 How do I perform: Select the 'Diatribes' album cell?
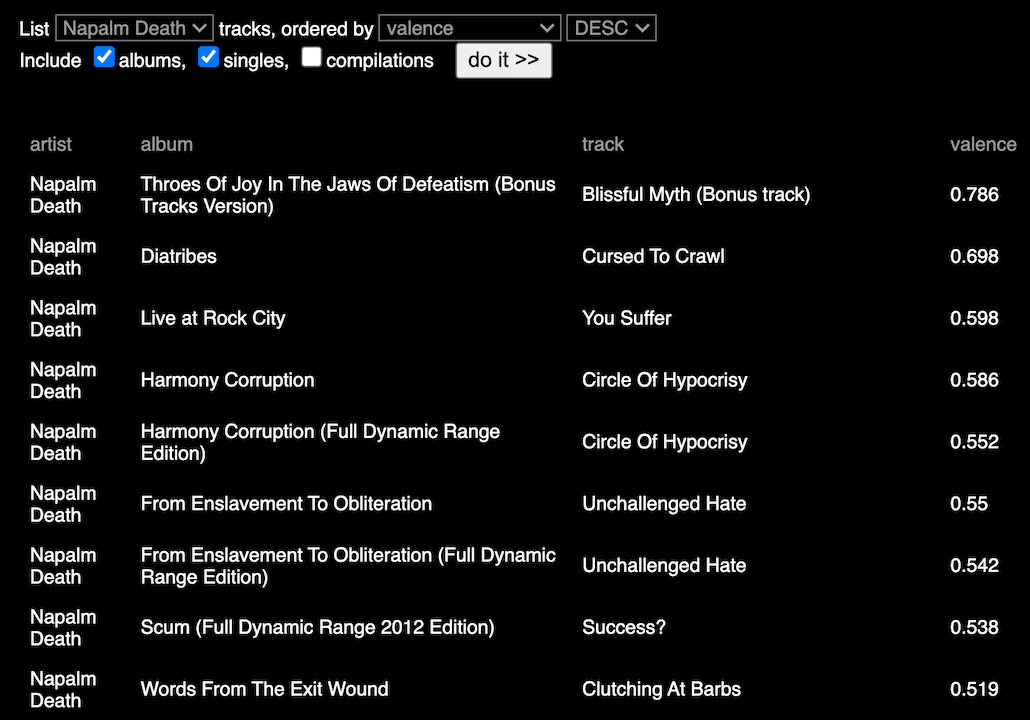click(179, 257)
